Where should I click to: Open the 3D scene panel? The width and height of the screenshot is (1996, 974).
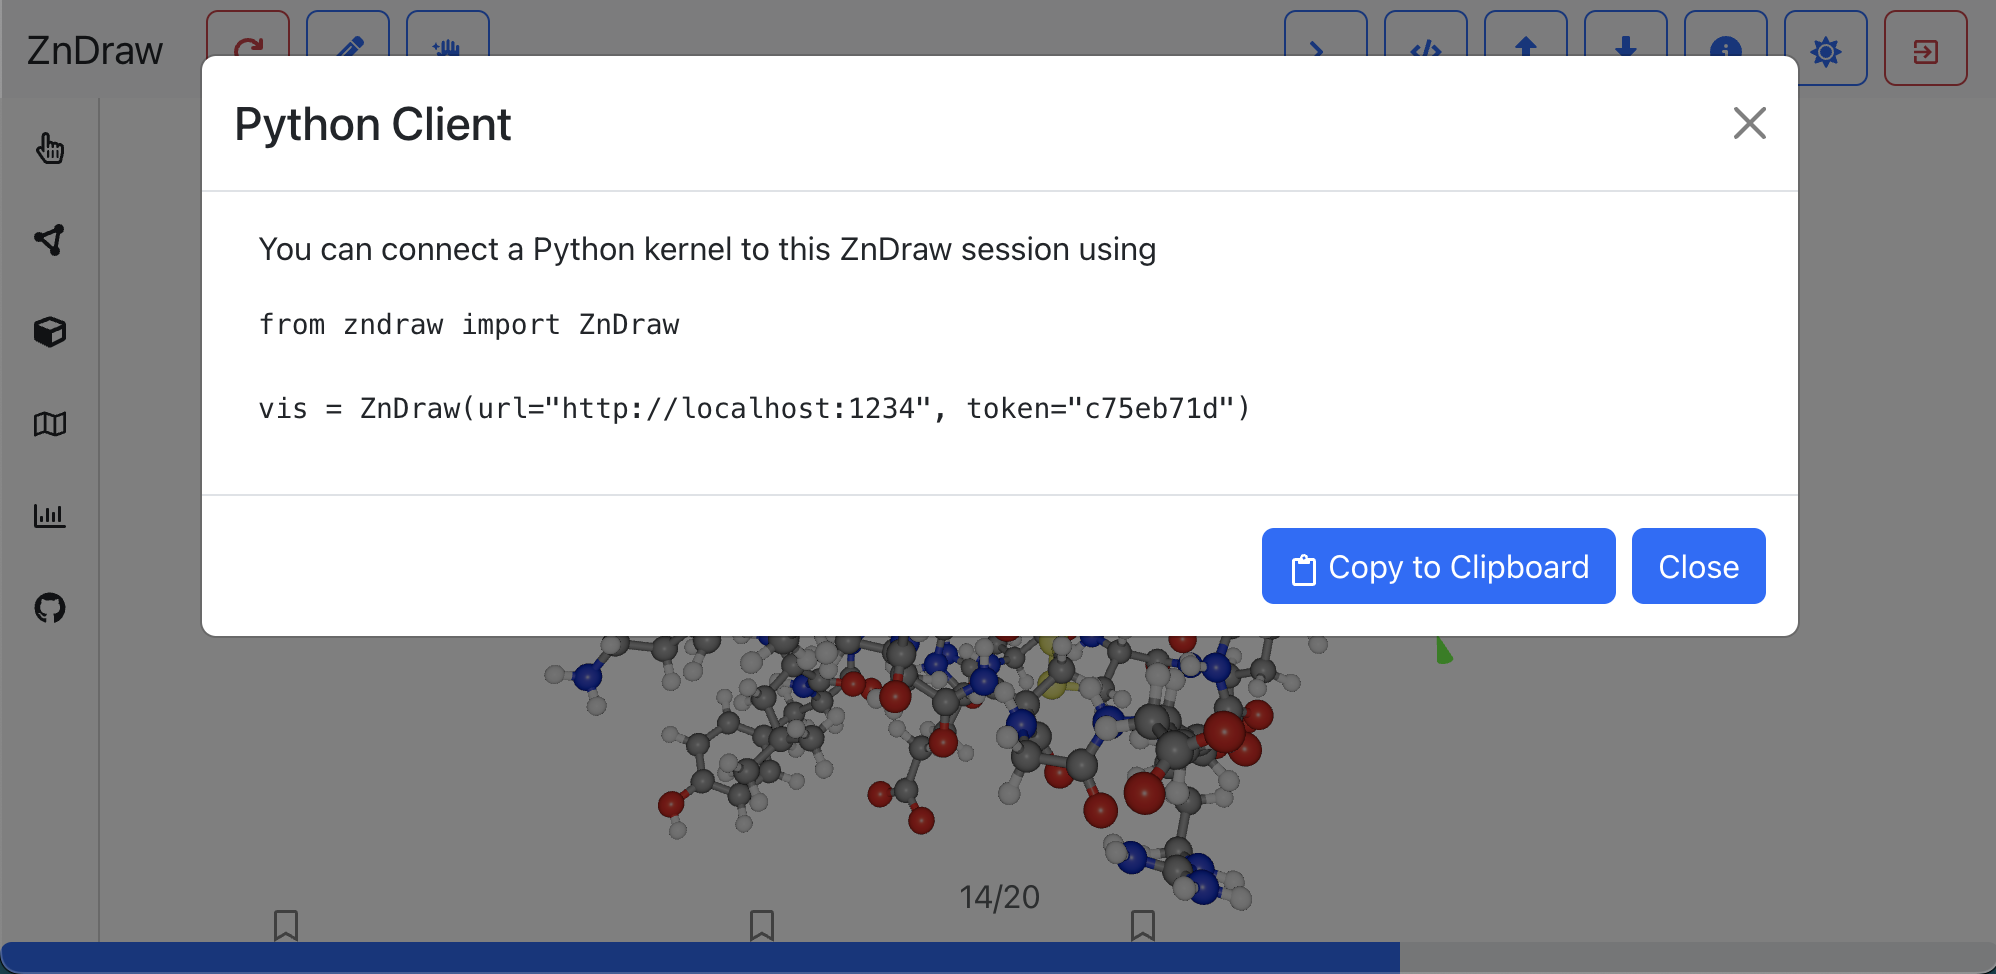[x=49, y=332]
